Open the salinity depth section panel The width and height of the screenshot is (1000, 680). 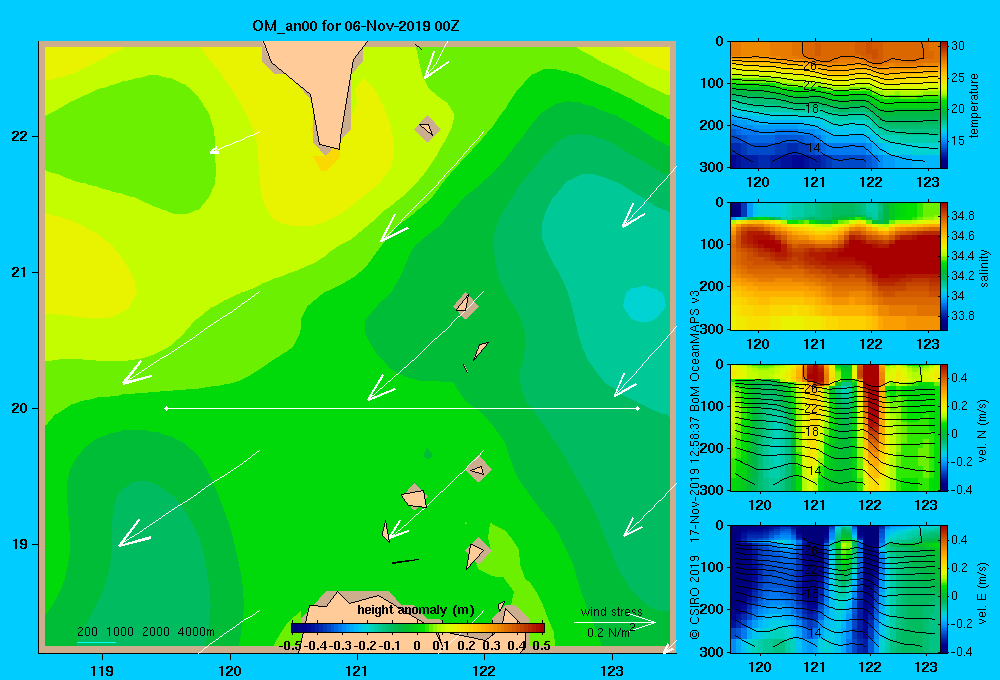coord(834,267)
